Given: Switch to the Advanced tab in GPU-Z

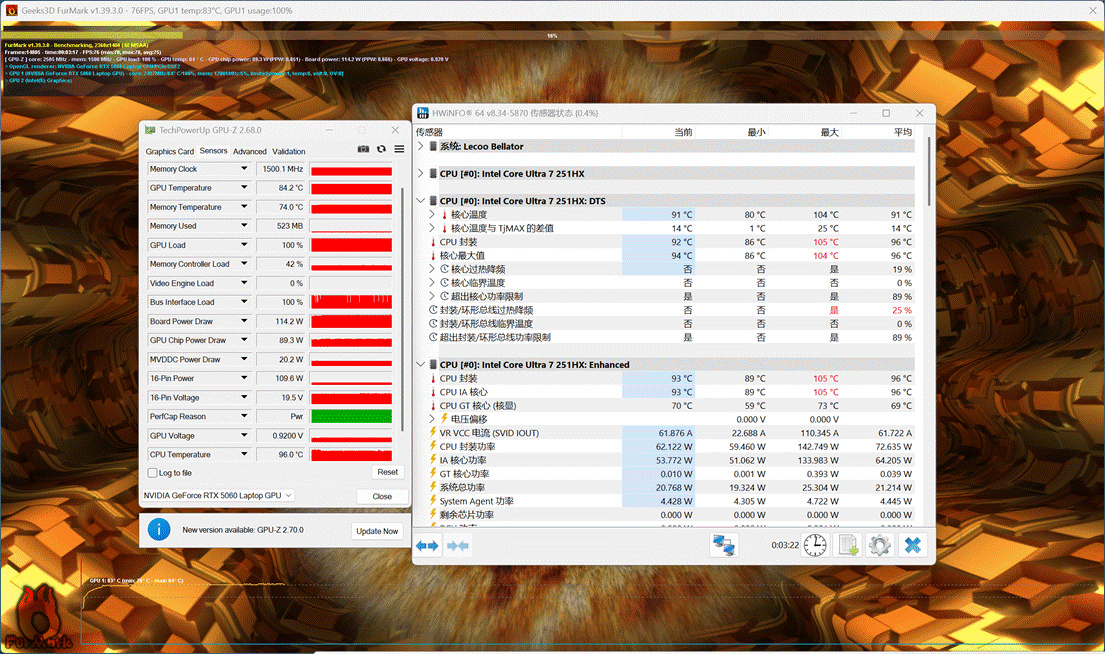Looking at the screenshot, I should (249, 152).
